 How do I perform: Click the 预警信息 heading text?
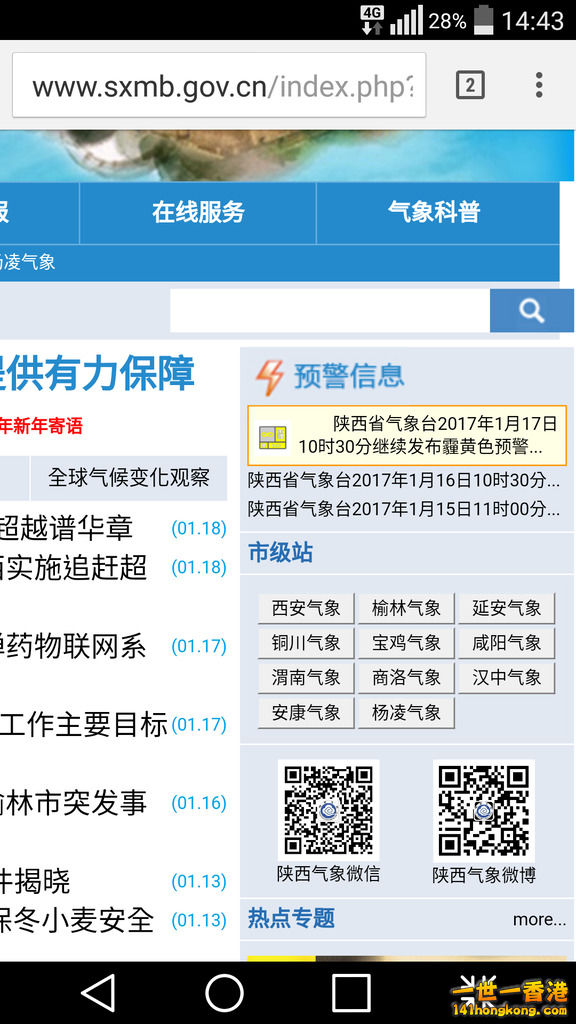(x=349, y=377)
